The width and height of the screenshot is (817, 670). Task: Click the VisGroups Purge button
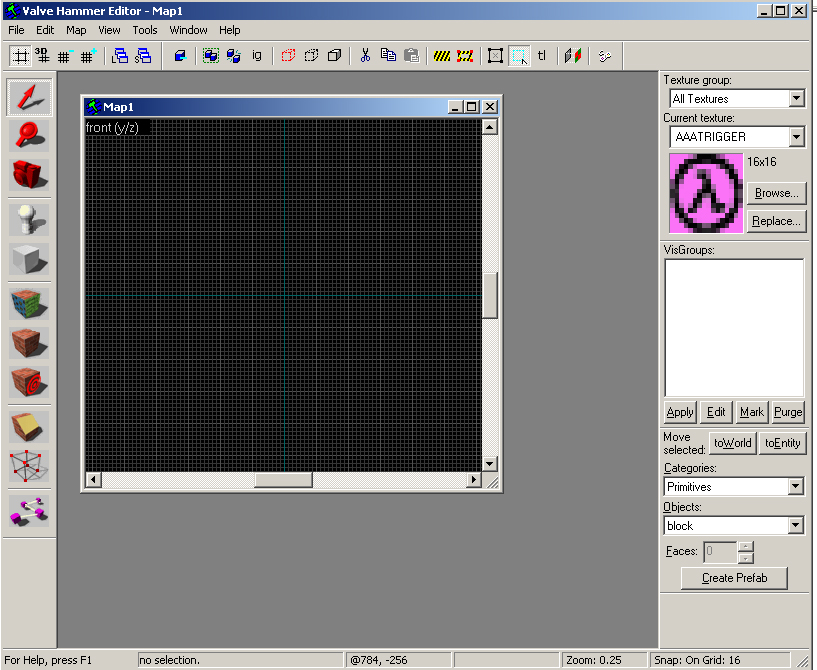788,412
